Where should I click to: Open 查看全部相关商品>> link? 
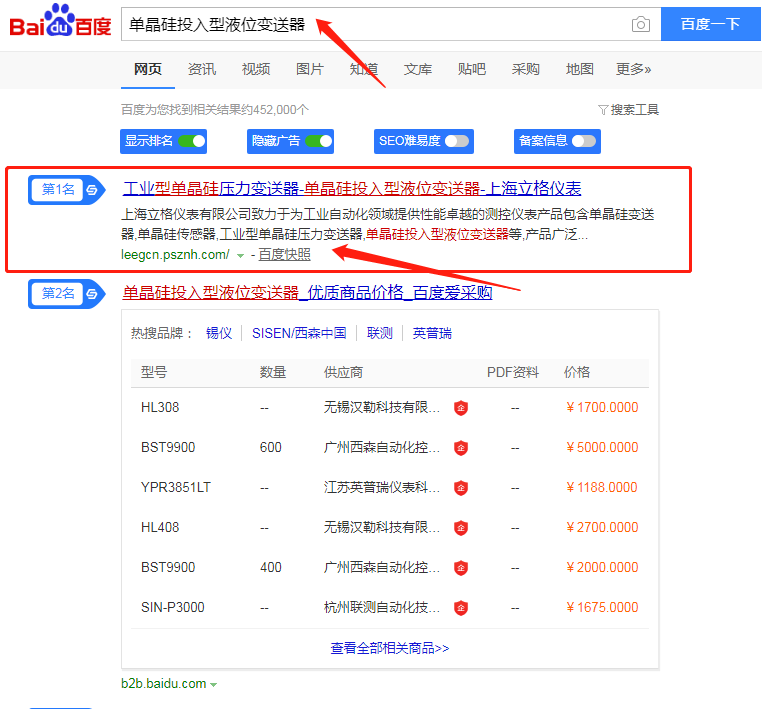point(390,648)
